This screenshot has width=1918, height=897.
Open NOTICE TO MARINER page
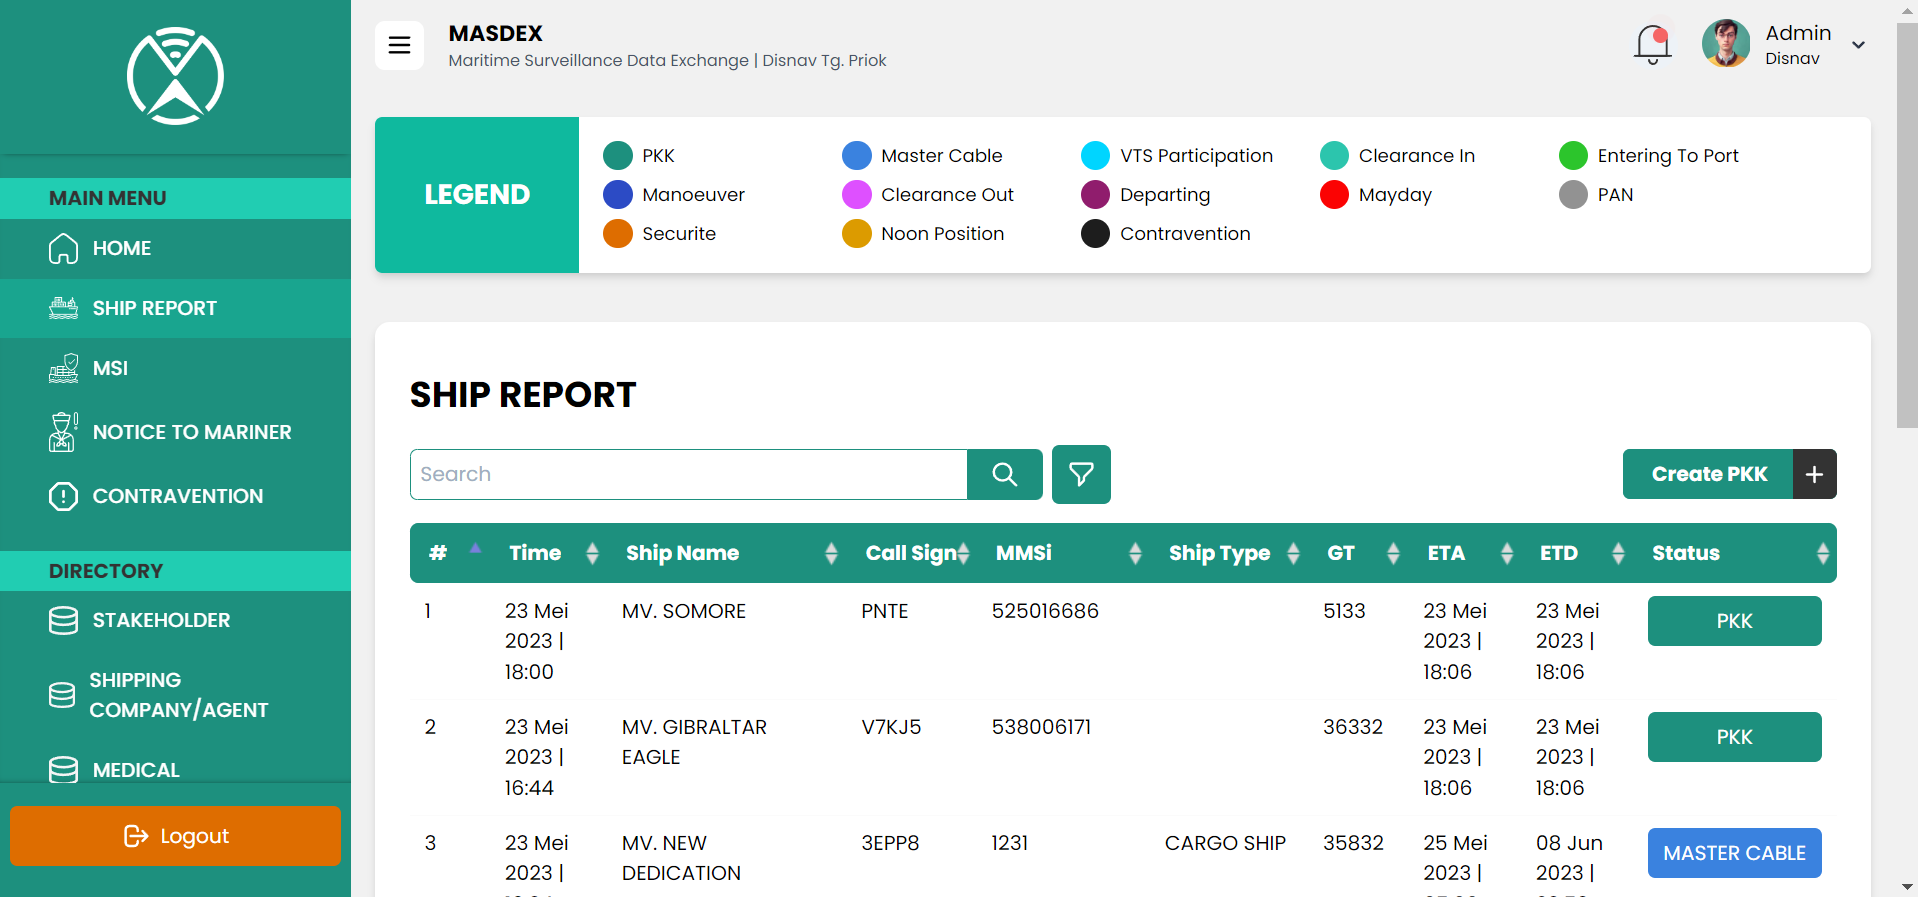[x=175, y=432]
